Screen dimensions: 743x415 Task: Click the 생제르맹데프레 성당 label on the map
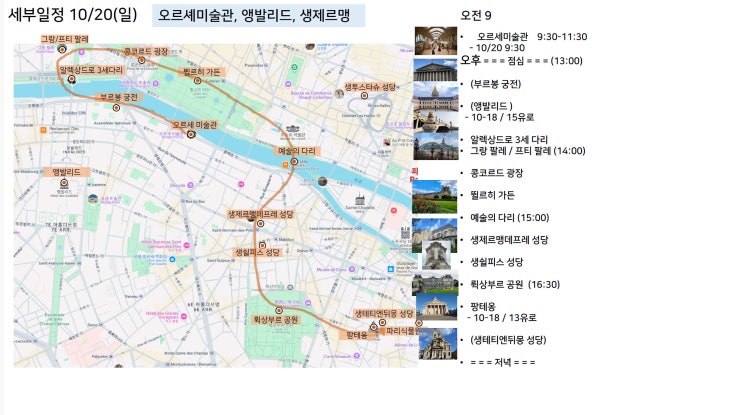click(x=261, y=214)
